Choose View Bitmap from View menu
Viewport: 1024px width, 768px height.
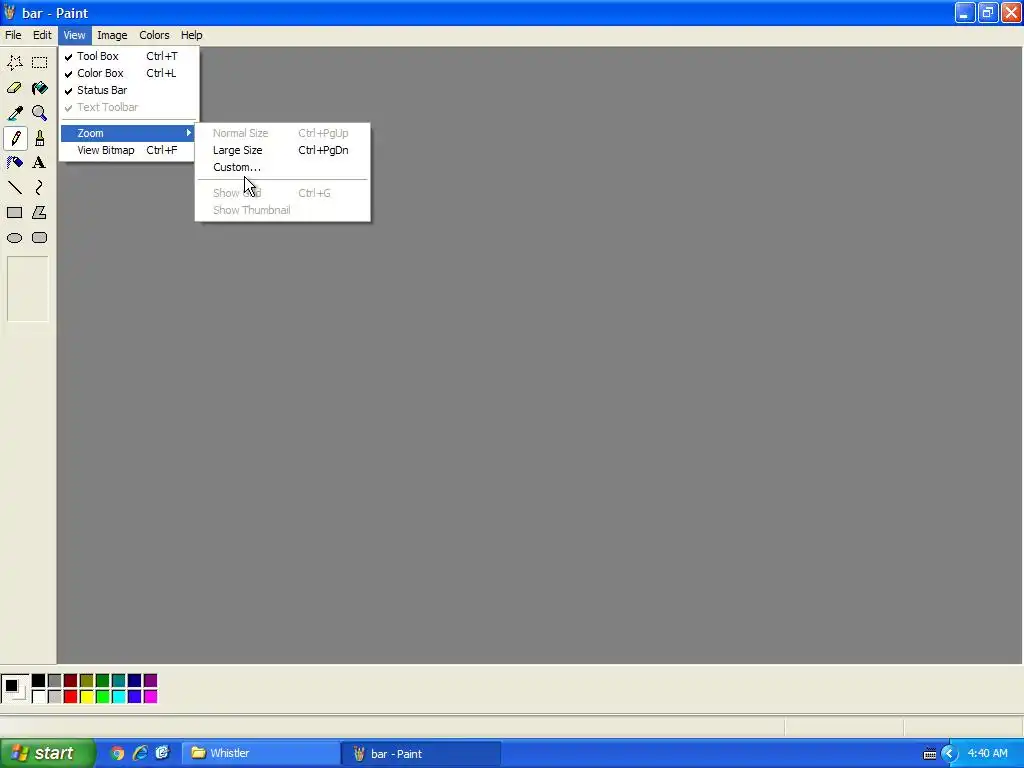128,150
